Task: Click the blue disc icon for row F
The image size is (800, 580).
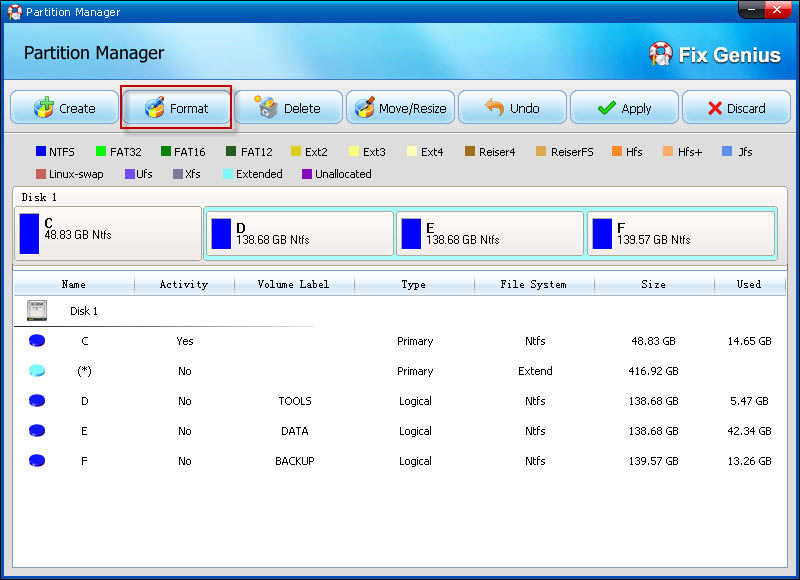Action: [x=37, y=461]
